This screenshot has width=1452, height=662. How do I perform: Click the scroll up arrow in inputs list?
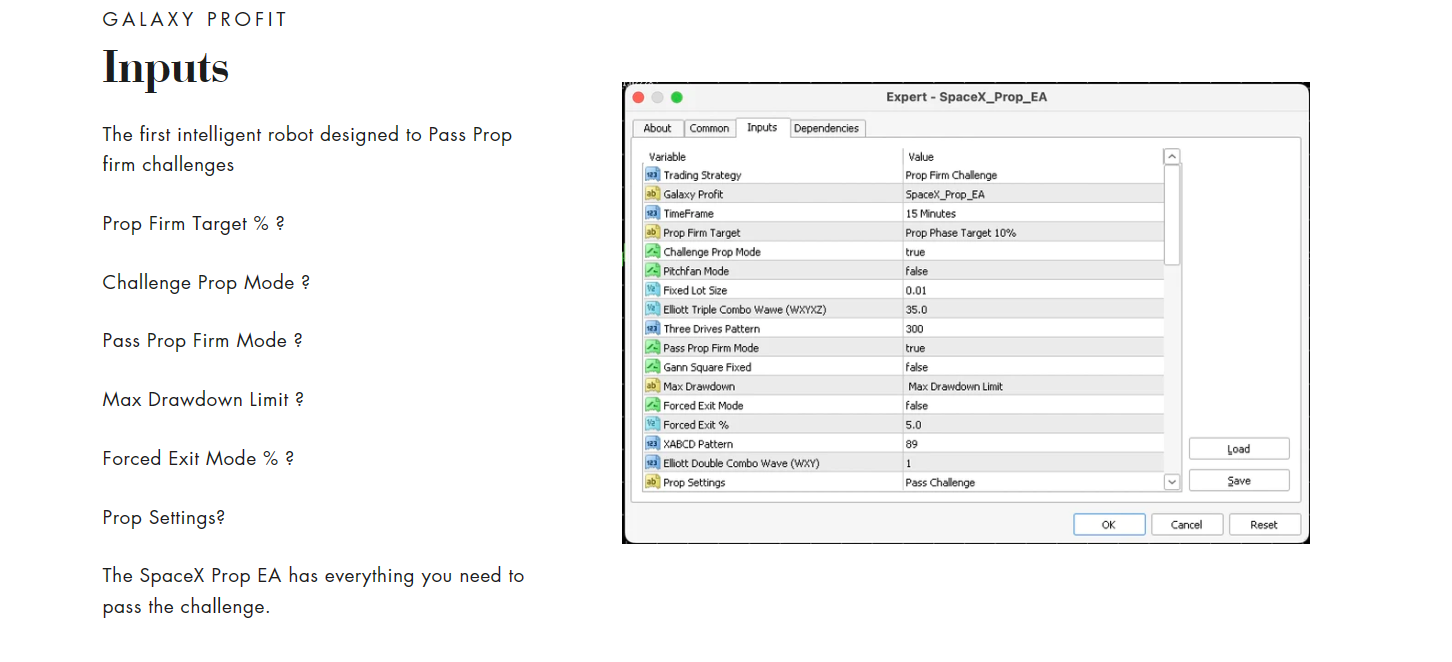1172,157
